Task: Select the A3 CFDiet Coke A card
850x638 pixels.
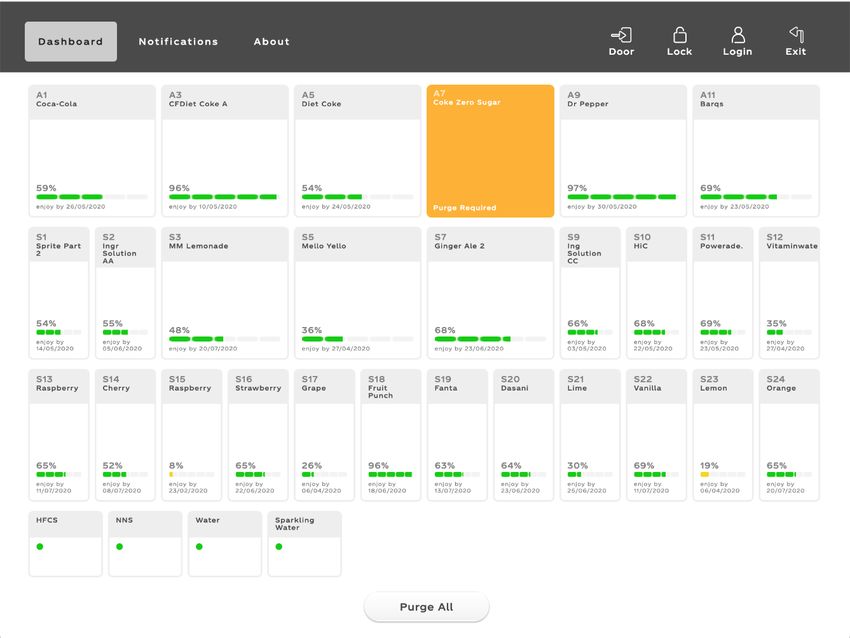Action: click(225, 151)
